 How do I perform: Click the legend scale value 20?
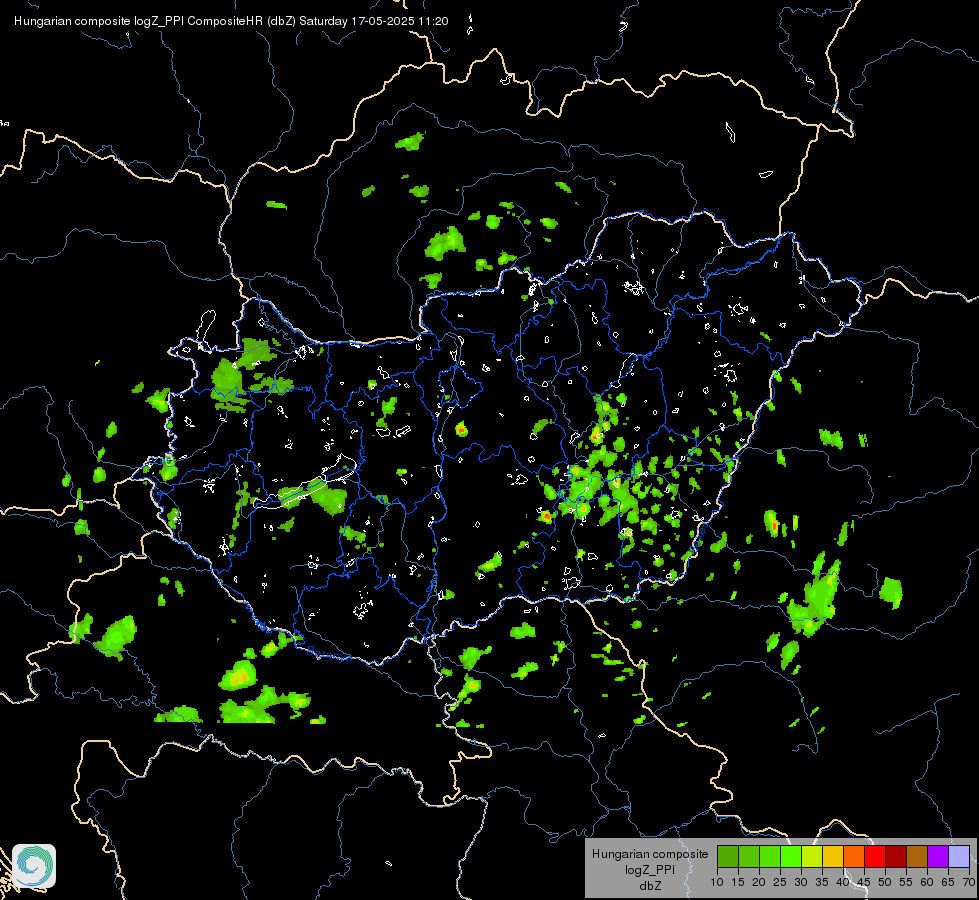point(759,882)
